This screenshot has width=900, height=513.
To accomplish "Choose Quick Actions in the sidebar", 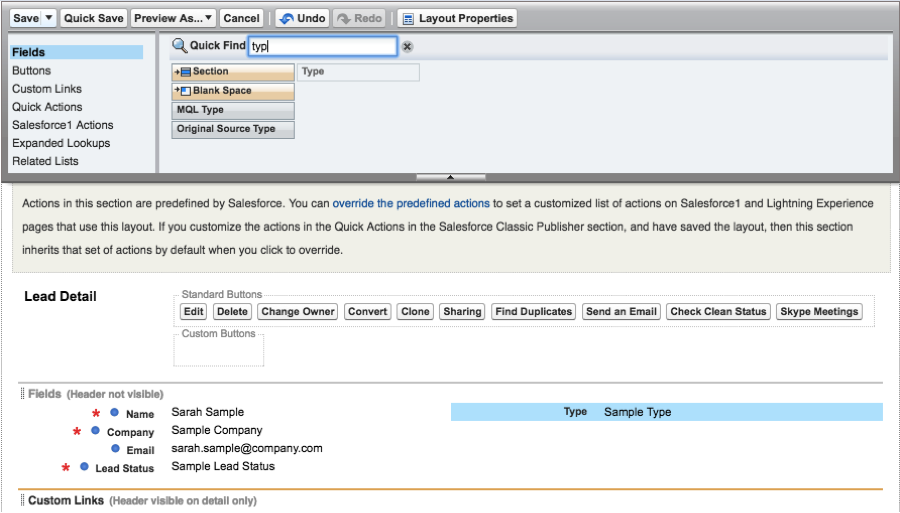I will click(47, 107).
